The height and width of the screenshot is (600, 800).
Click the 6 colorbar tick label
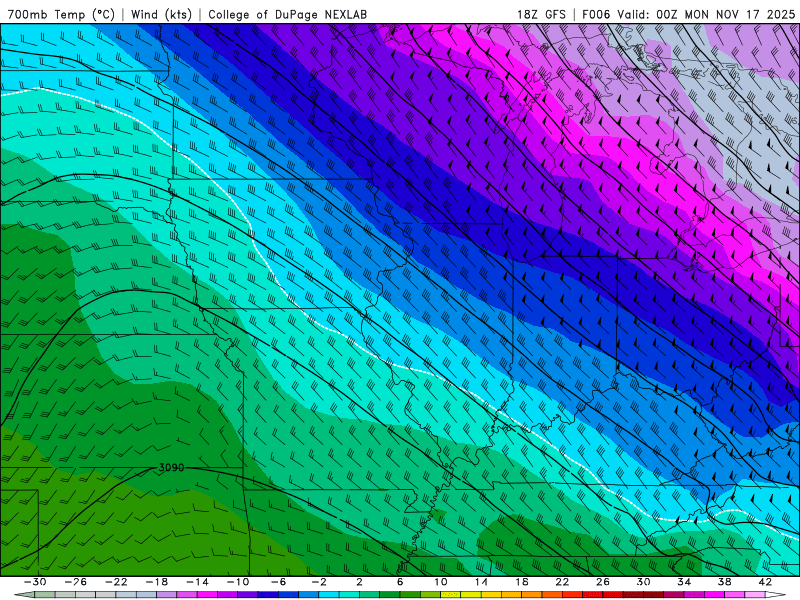[x=400, y=582]
